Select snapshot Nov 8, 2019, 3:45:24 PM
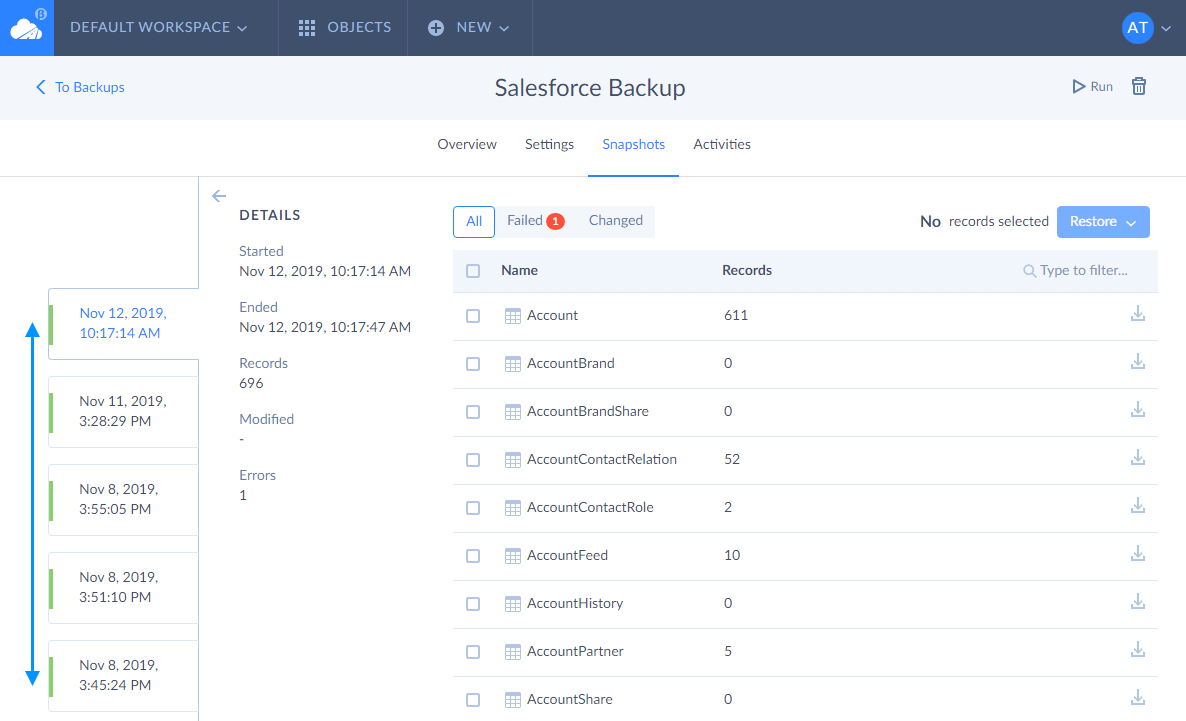The height and width of the screenshot is (721, 1186). [123, 676]
